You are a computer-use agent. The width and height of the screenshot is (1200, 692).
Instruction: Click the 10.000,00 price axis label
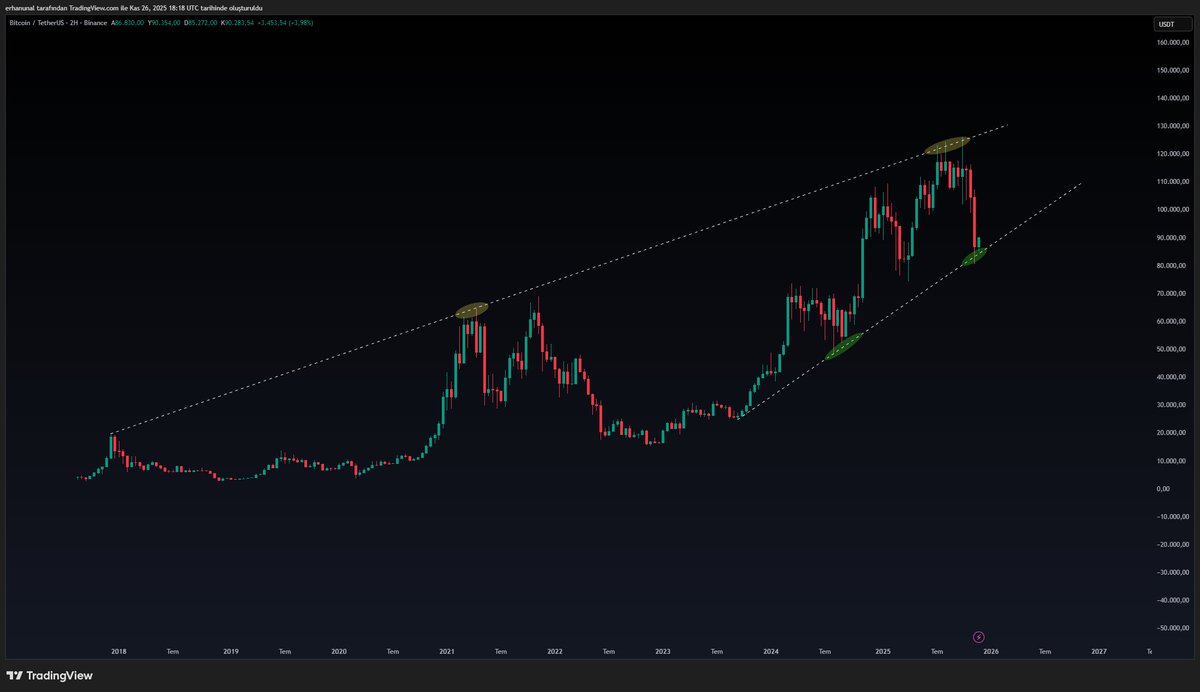[x=1173, y=461]
